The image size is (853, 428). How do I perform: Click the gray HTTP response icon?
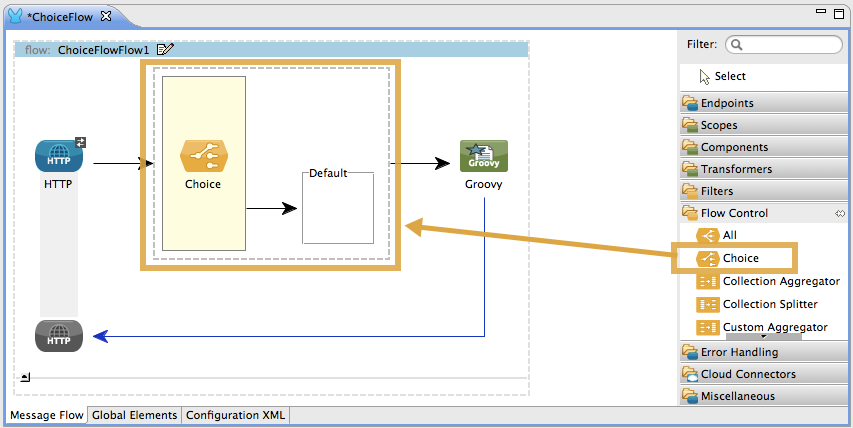click(x=57, y=336)
